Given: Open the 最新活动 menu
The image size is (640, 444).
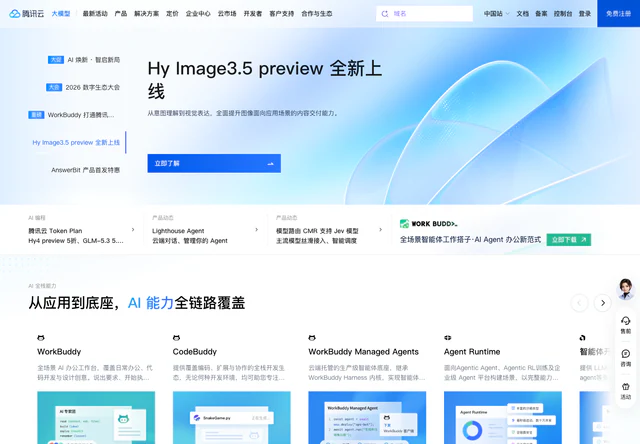Looking at the screenshot, I should coord(95,13).
